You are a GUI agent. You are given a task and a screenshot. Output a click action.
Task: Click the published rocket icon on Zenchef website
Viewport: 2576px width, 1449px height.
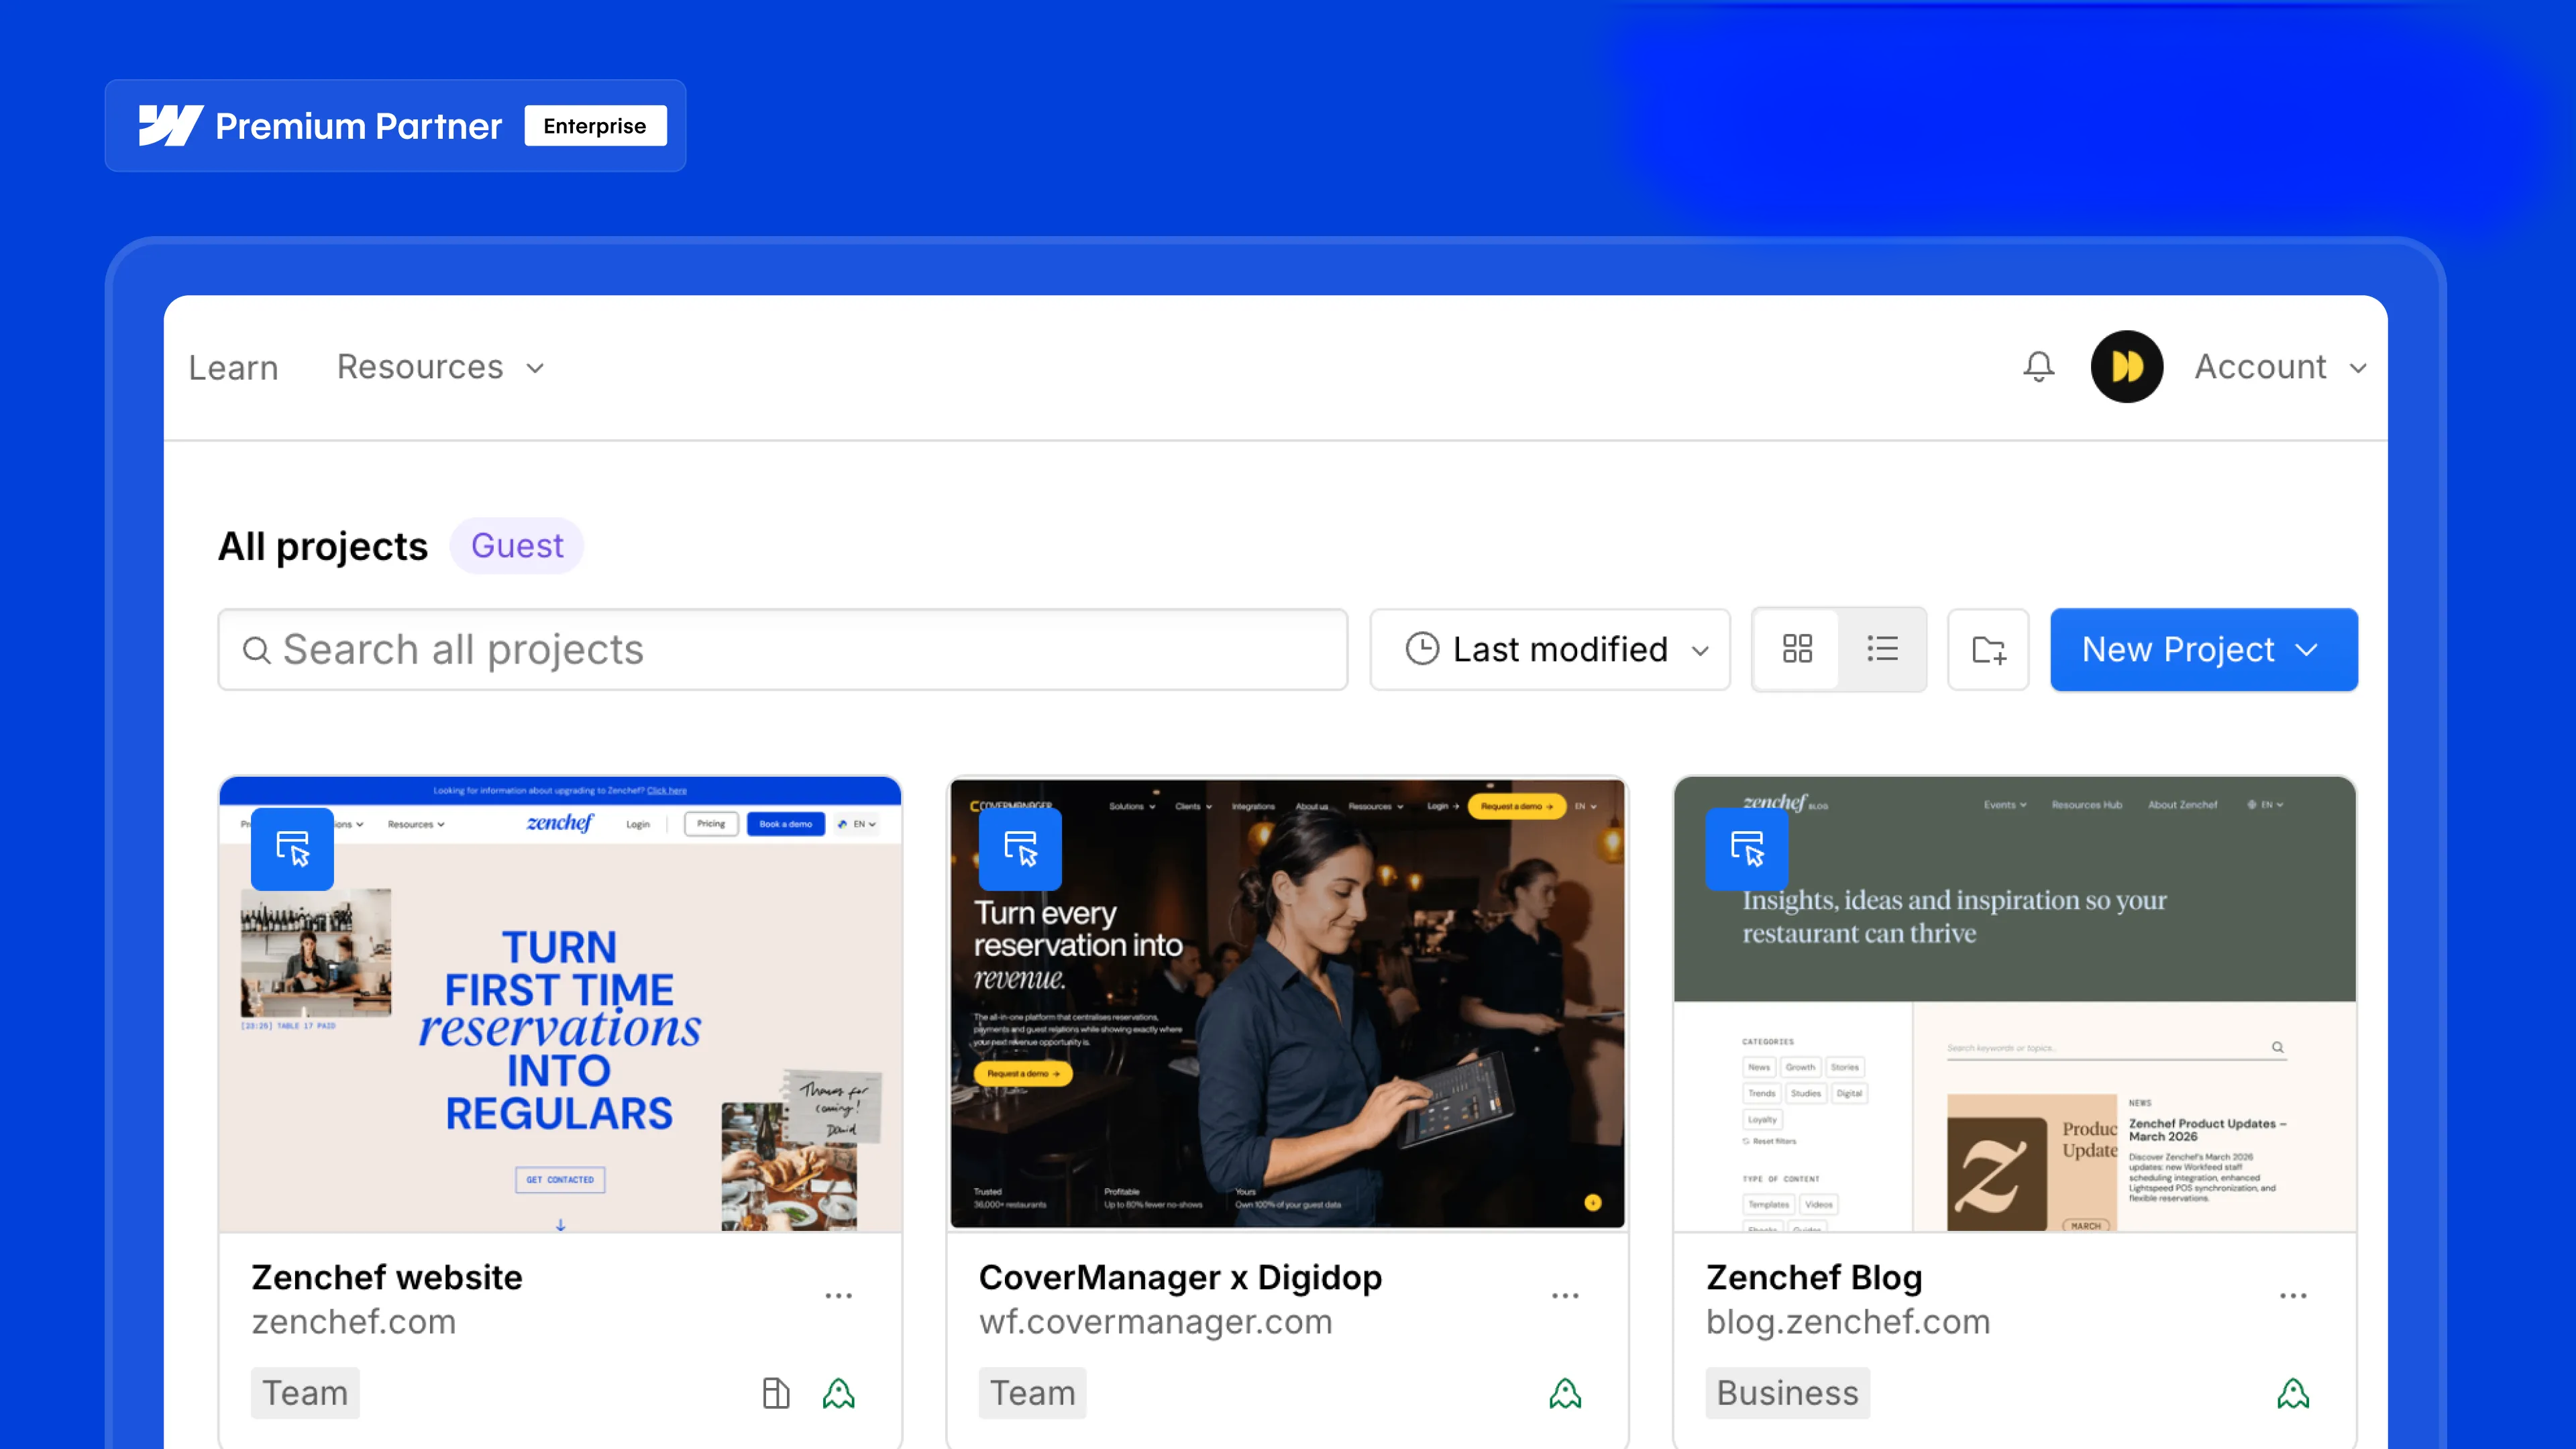[838, 1393]
